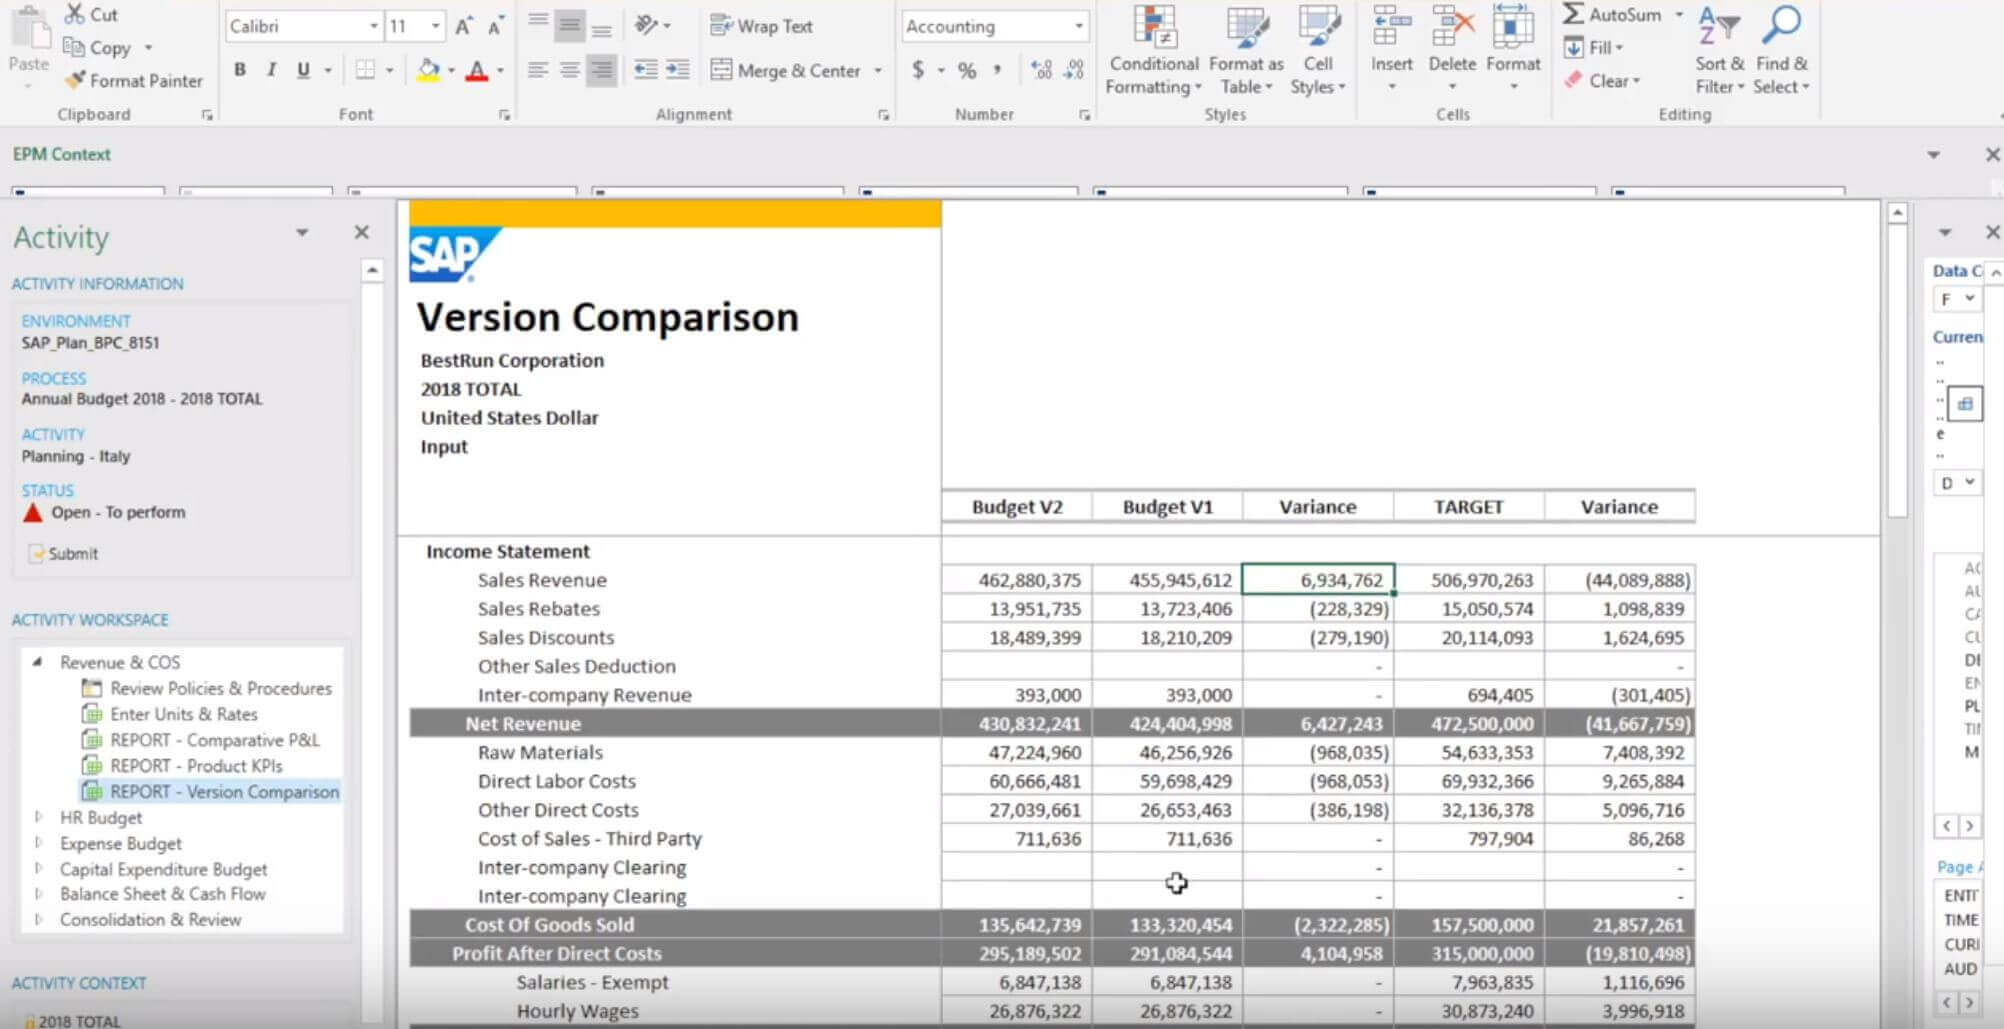Apply the yellow fill color bucket

(428, 70)
